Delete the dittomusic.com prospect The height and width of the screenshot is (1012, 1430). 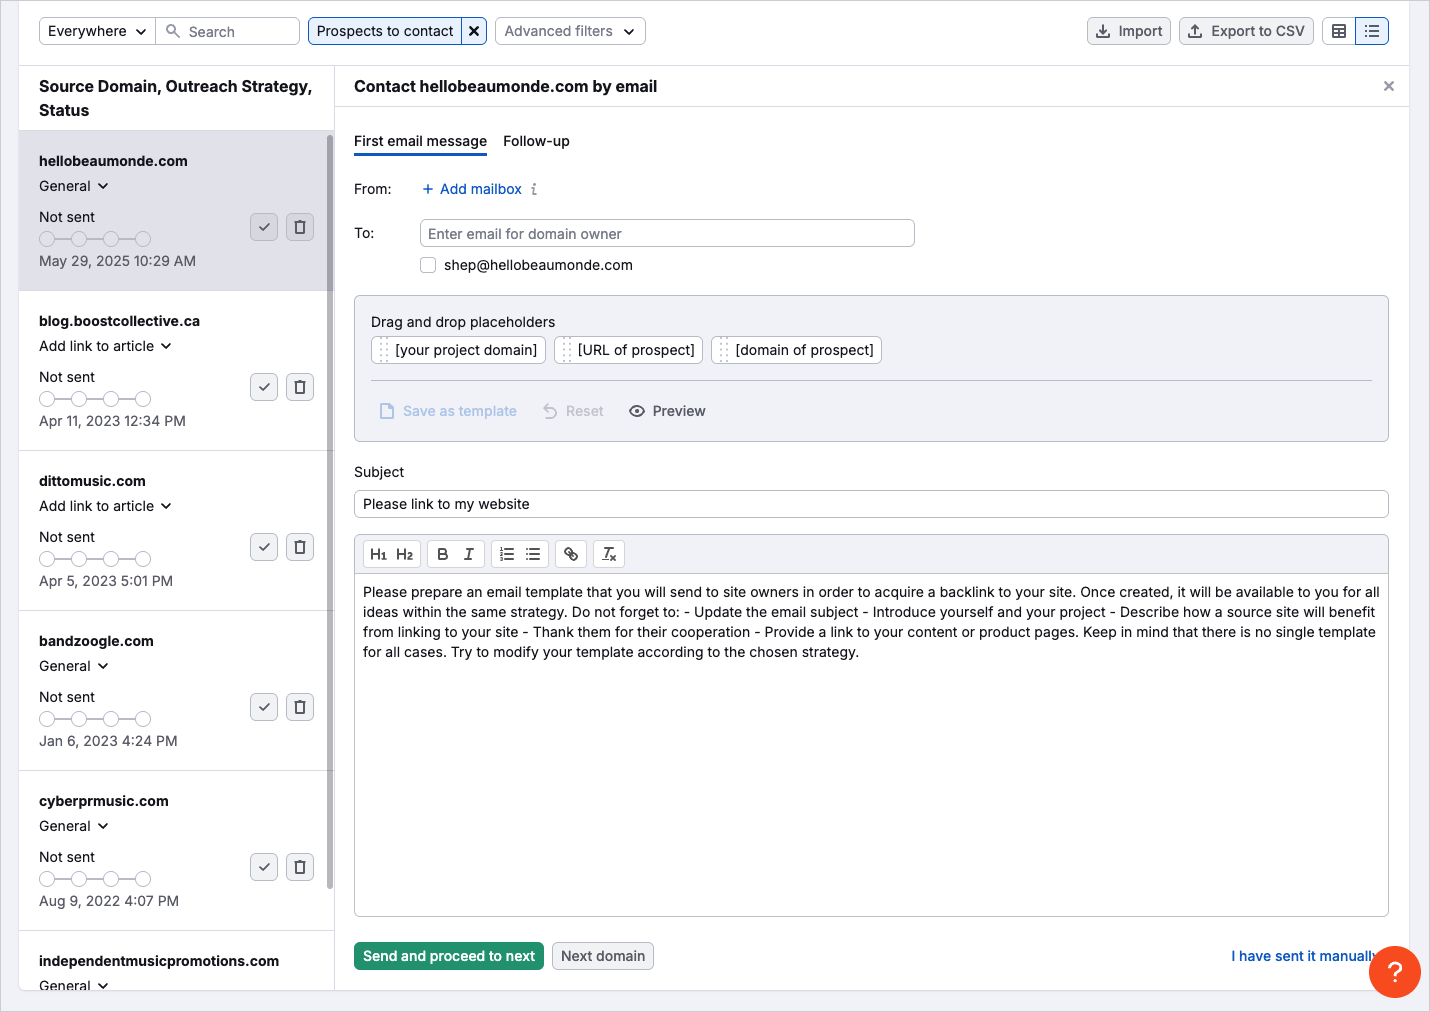[x=299, y=547]
